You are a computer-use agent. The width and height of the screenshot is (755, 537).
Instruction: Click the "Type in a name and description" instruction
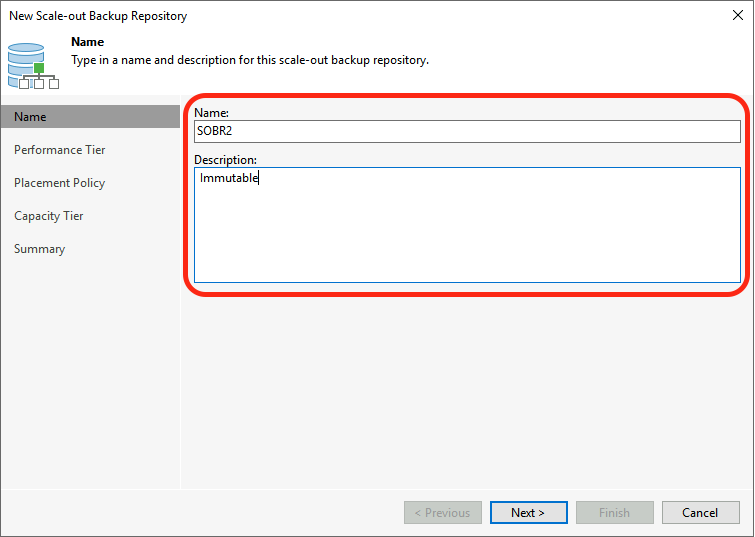tap(250, 60)
